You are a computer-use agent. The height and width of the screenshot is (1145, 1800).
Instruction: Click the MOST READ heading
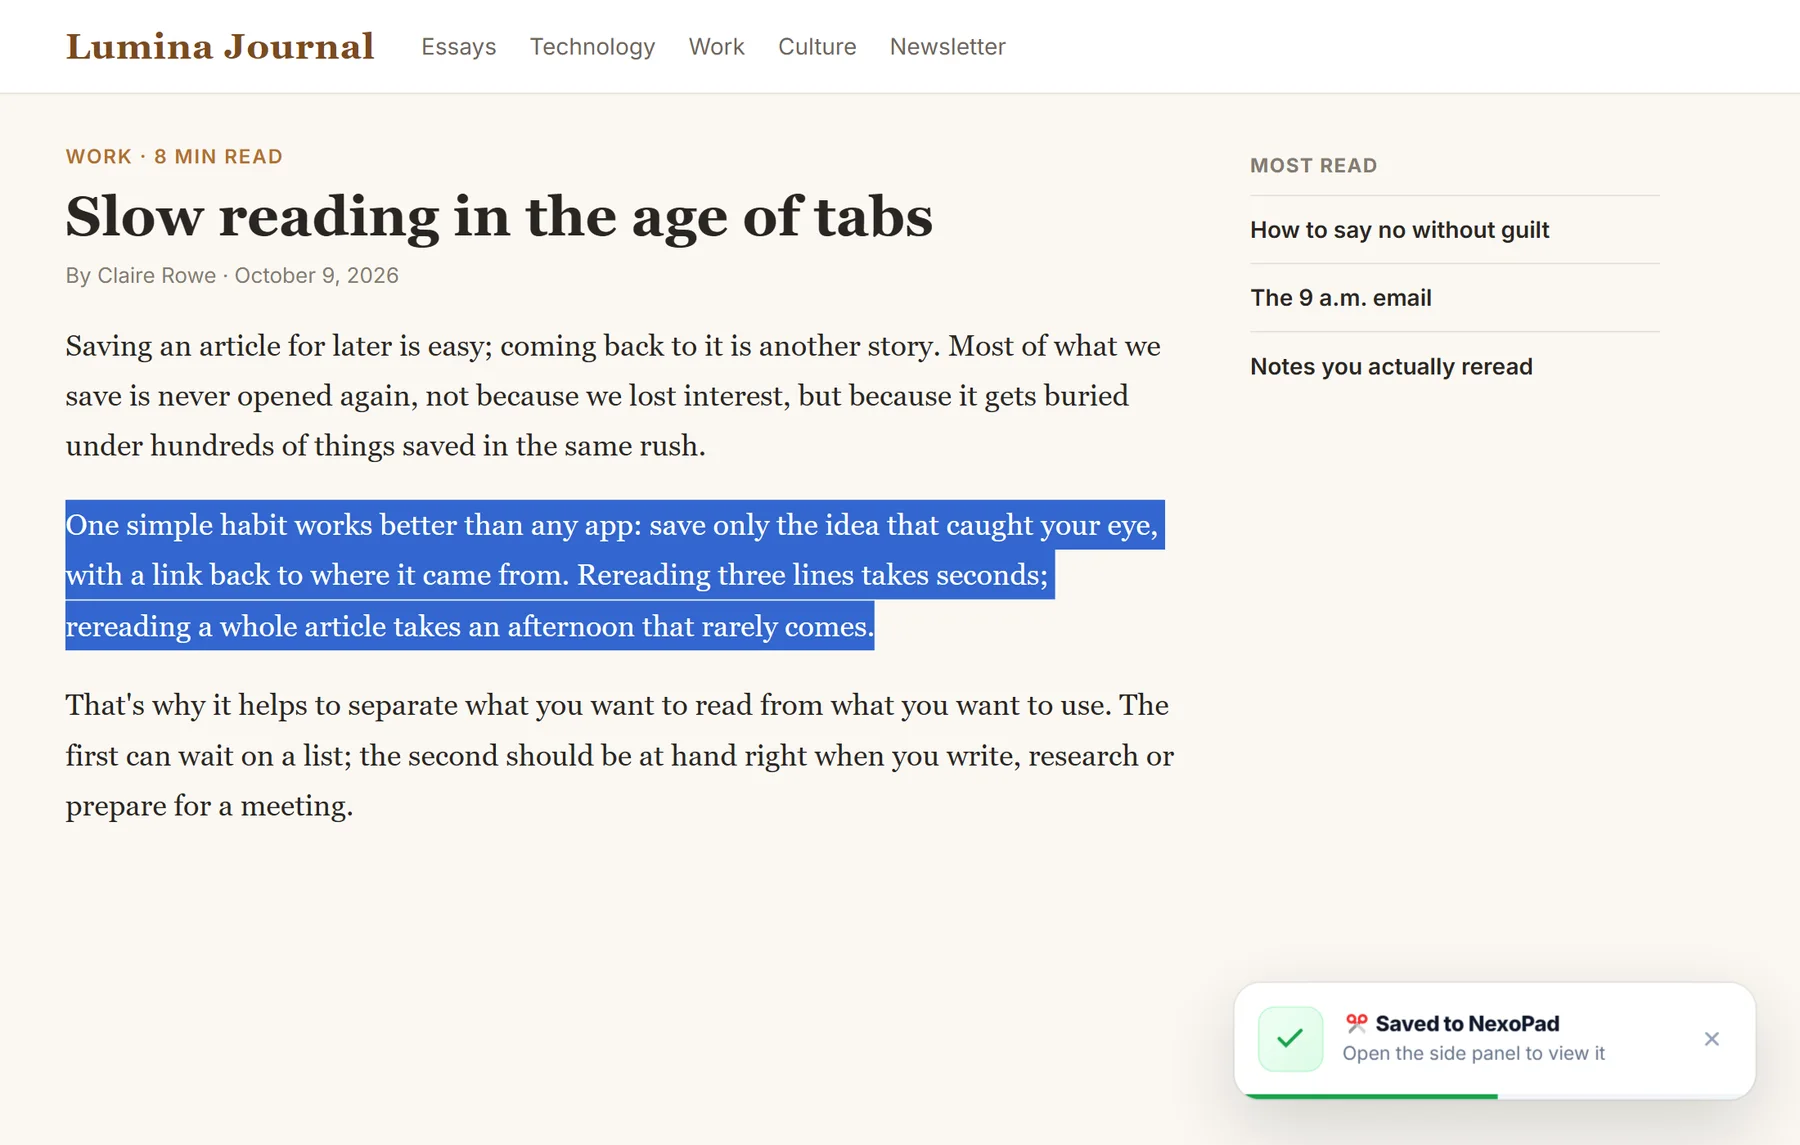click(x=1313, y=166)
